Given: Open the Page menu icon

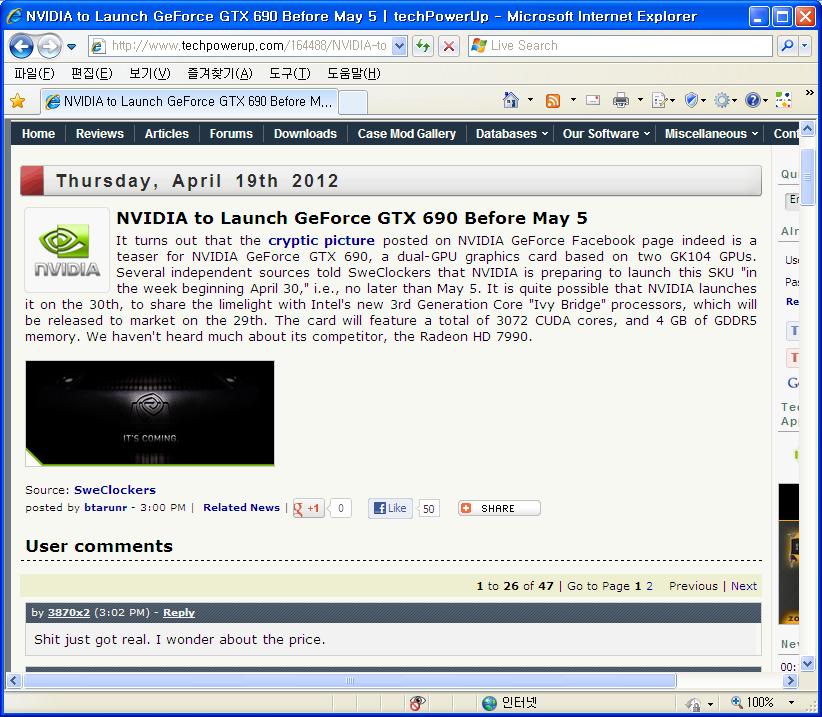Looking at the screenshot, I should (x=663, y=100).
